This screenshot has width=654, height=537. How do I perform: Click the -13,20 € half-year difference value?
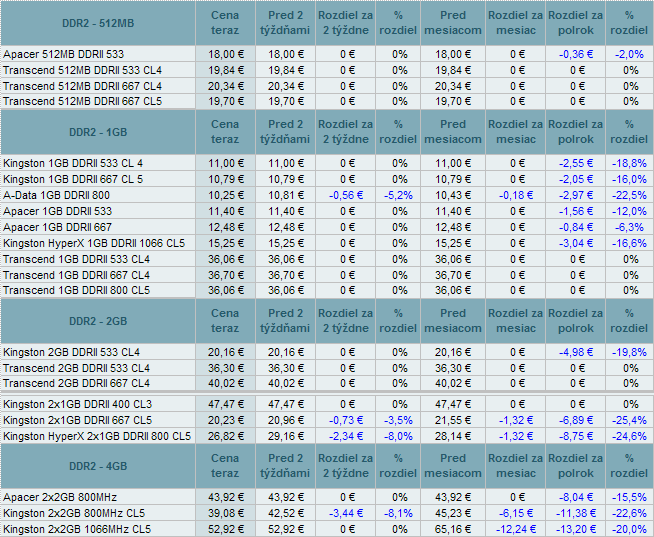576,529
